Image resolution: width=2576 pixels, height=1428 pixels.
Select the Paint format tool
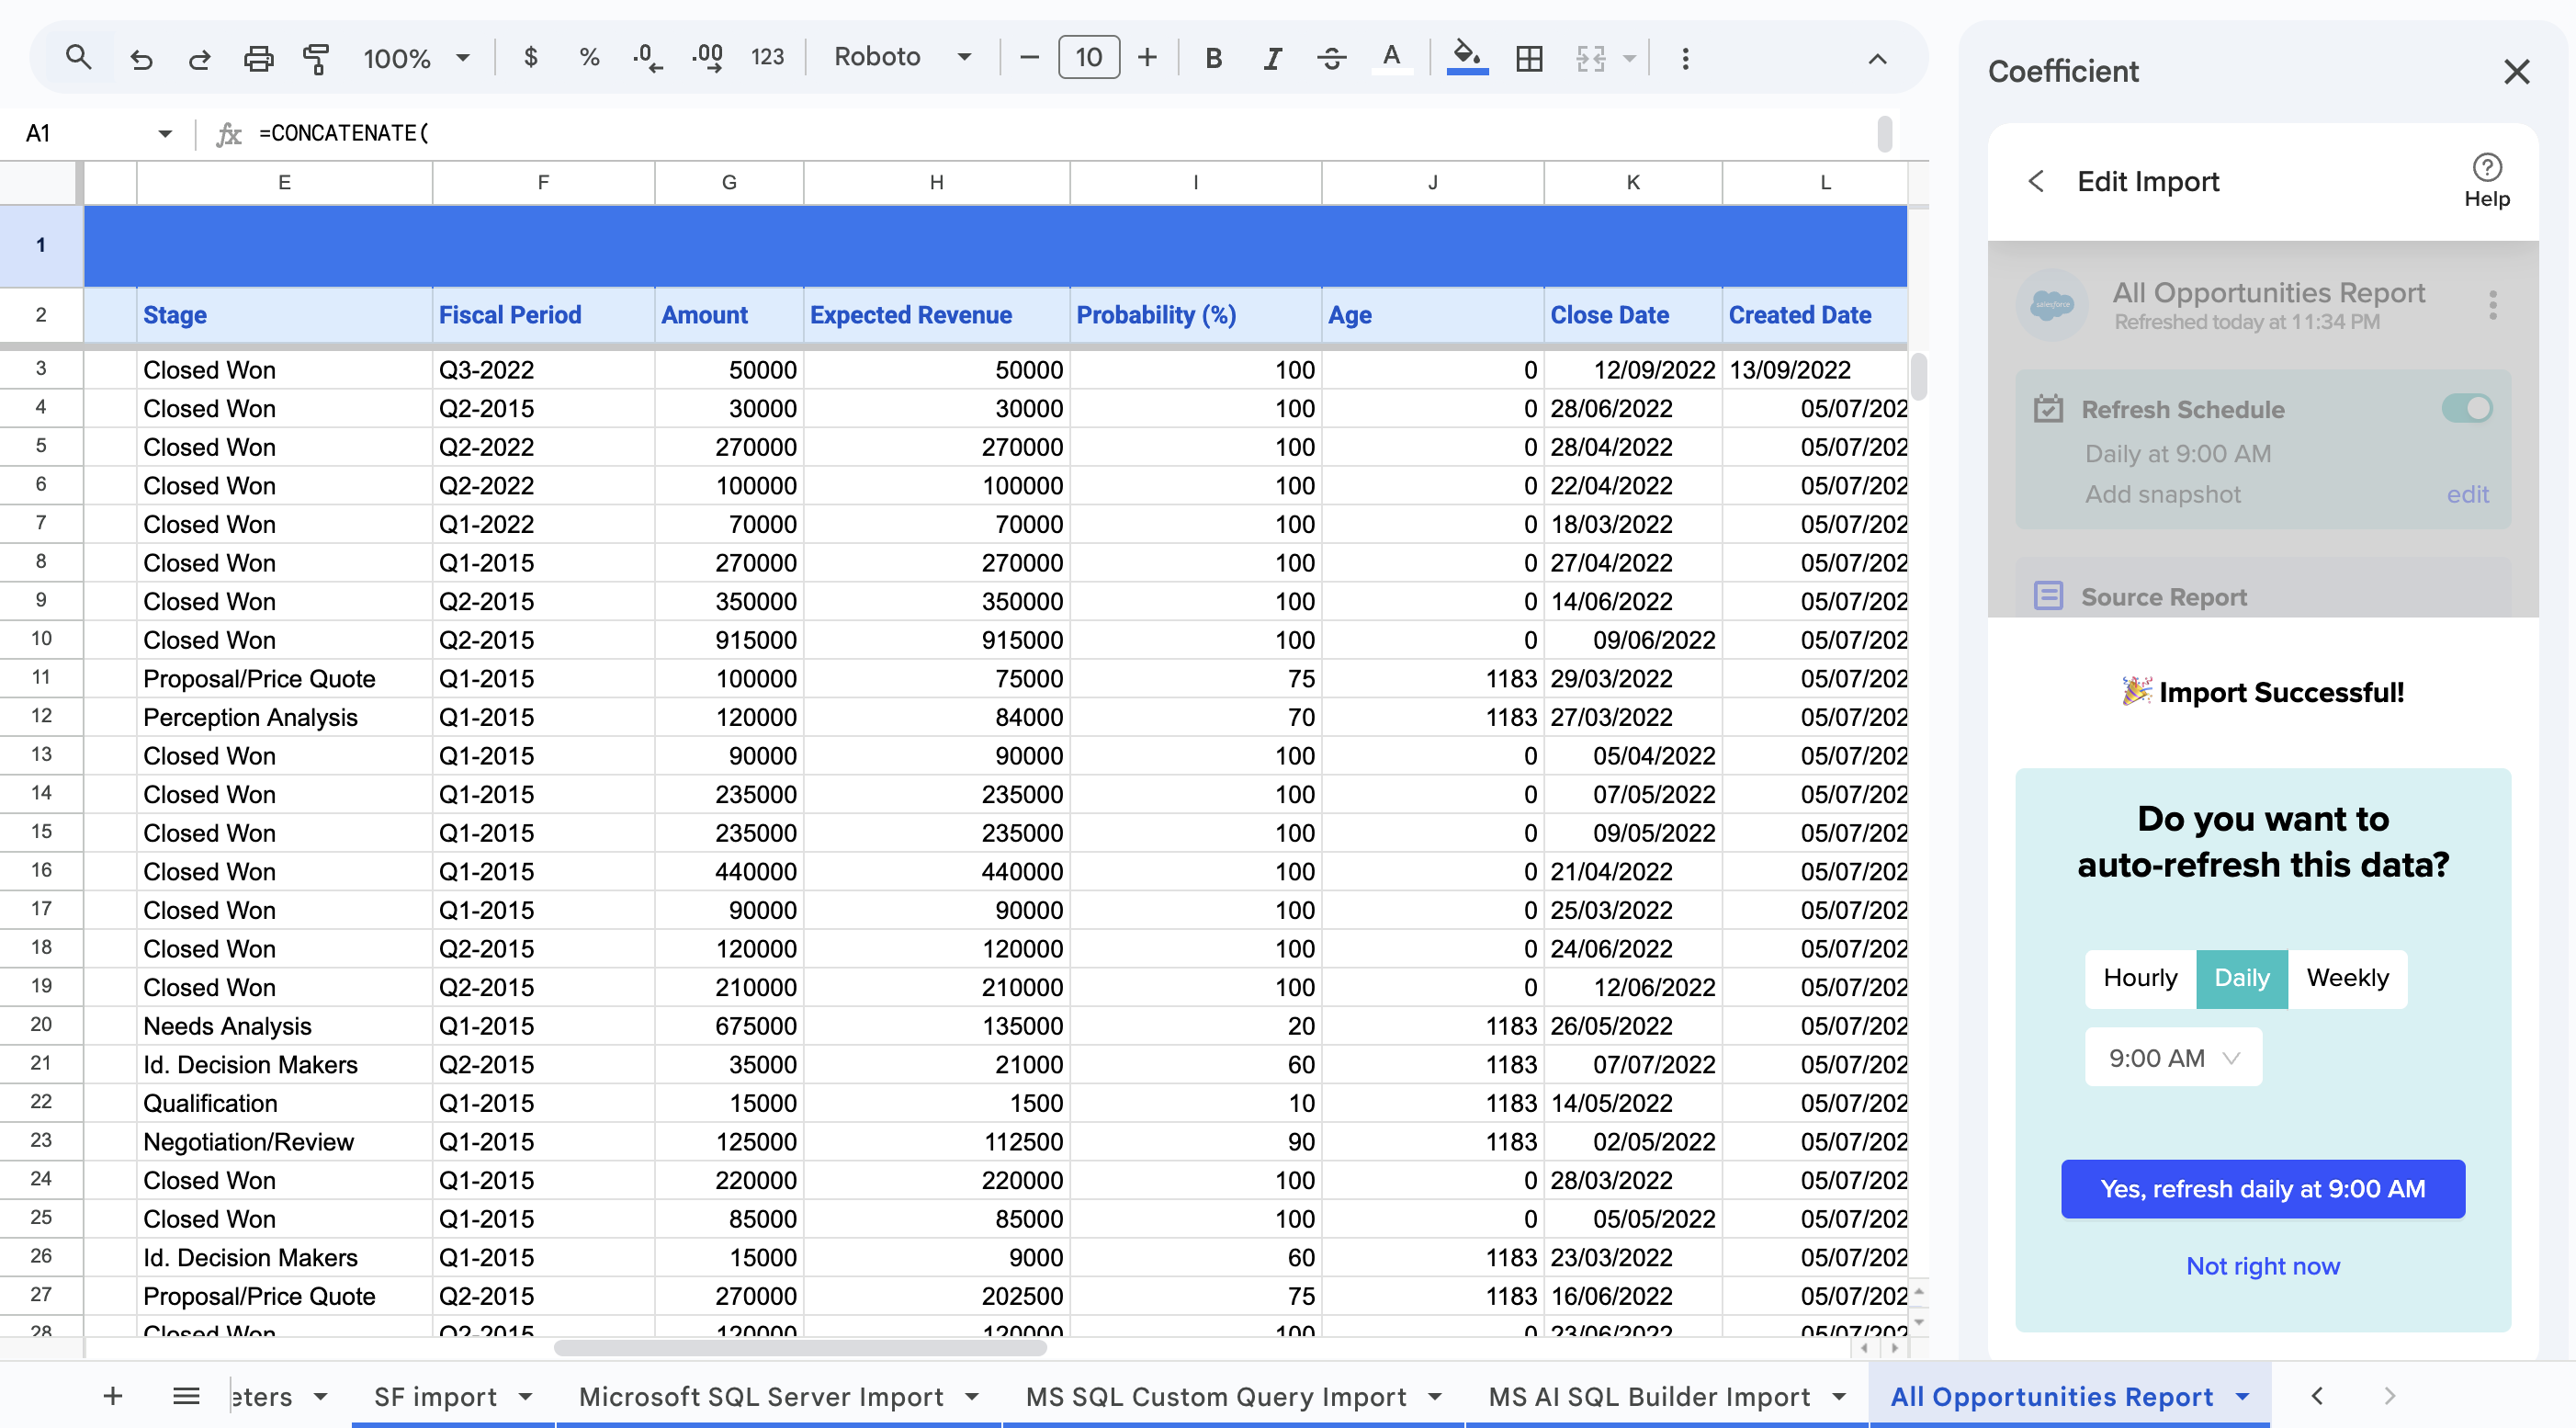pos(316,57)
